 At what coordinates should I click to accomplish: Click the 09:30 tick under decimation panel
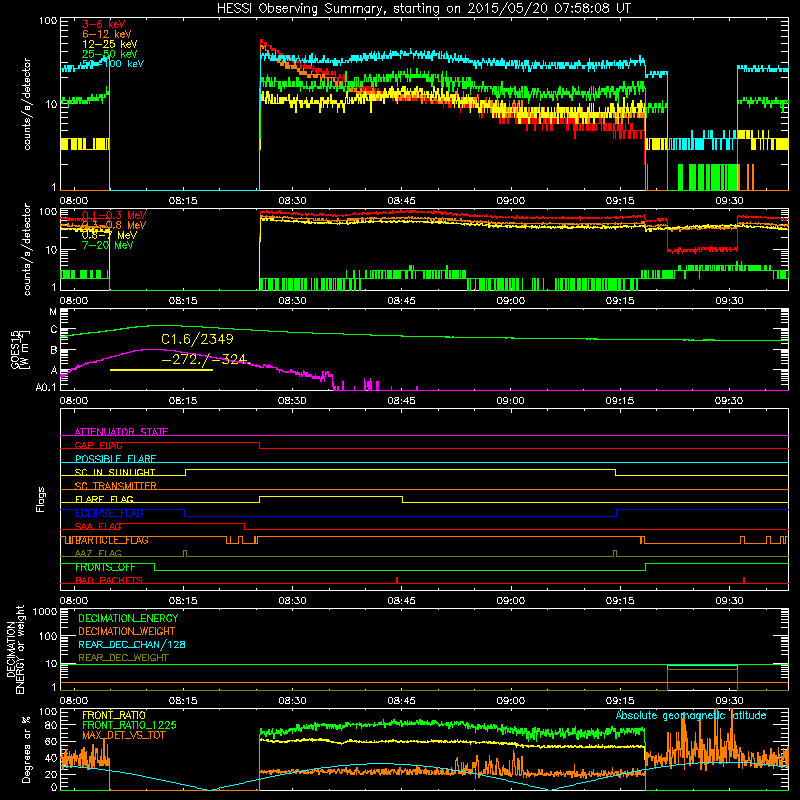tap(729, 701)
